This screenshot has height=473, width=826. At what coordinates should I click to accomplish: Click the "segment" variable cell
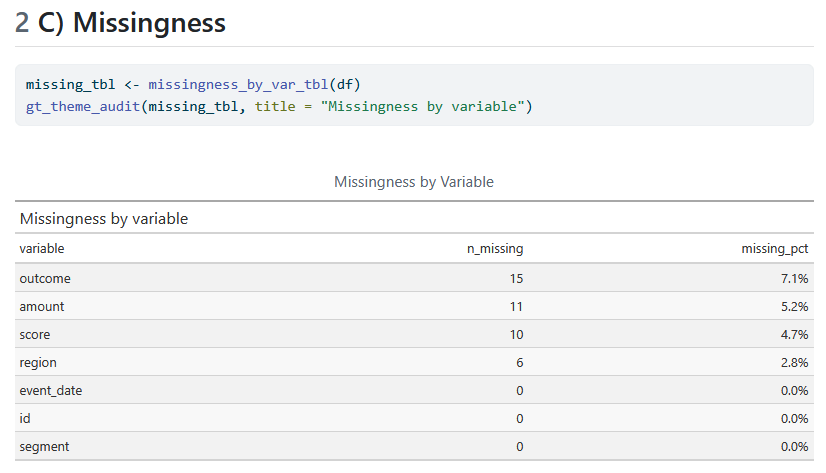(45, 447)
